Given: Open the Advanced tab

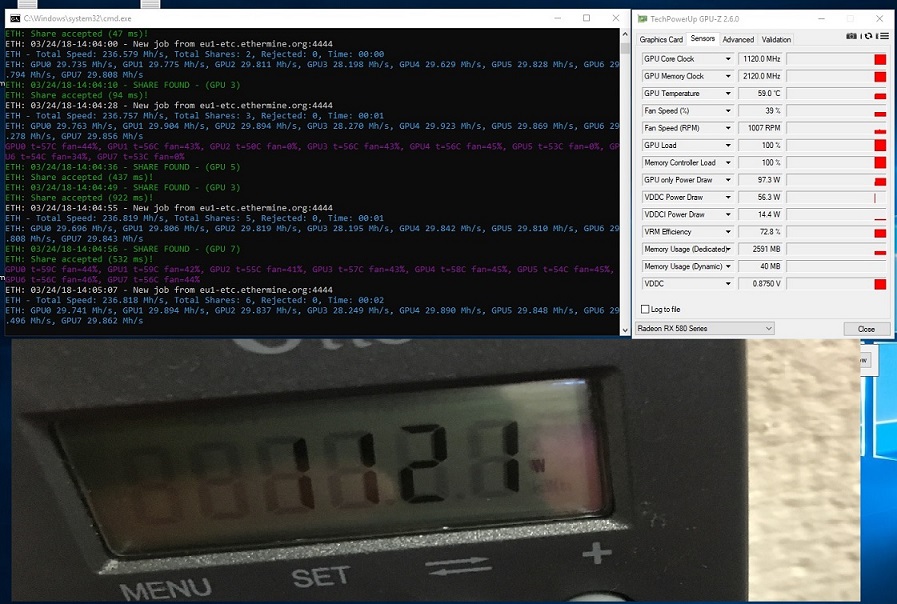Looking at the screenshot, I should (738, 39).
